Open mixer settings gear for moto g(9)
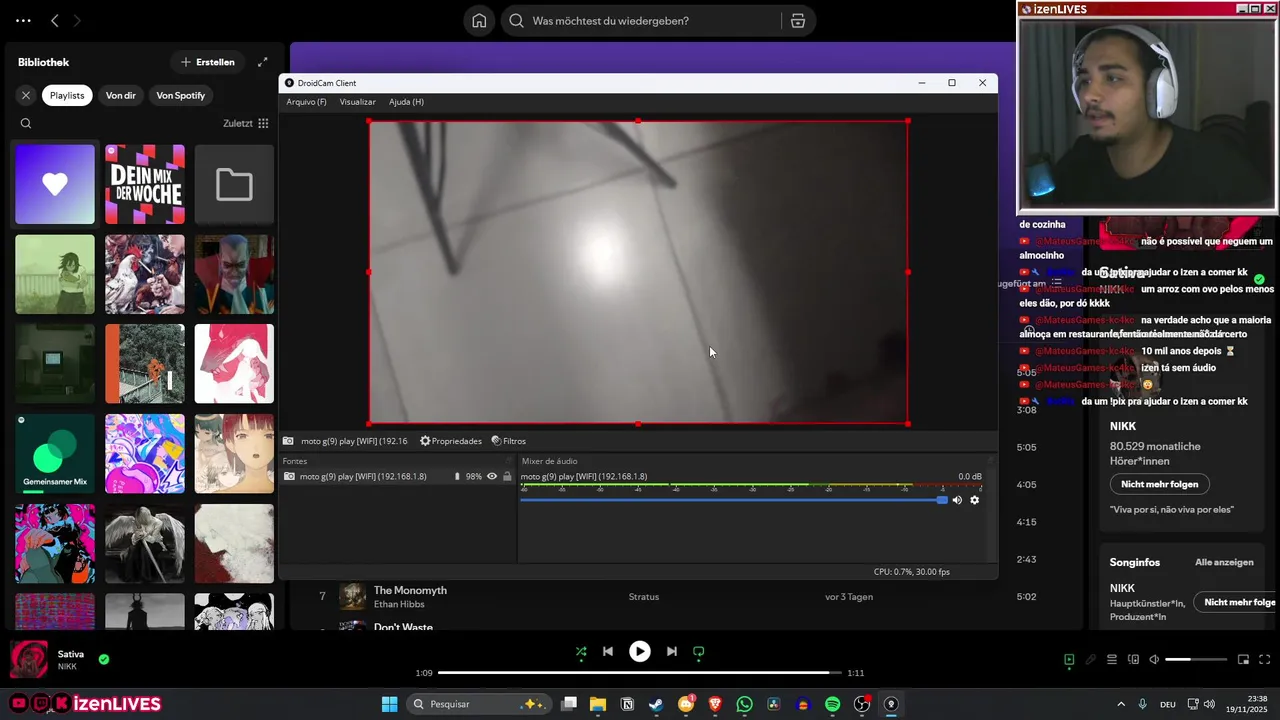The image size is (1280, 720). coord(975,500)
